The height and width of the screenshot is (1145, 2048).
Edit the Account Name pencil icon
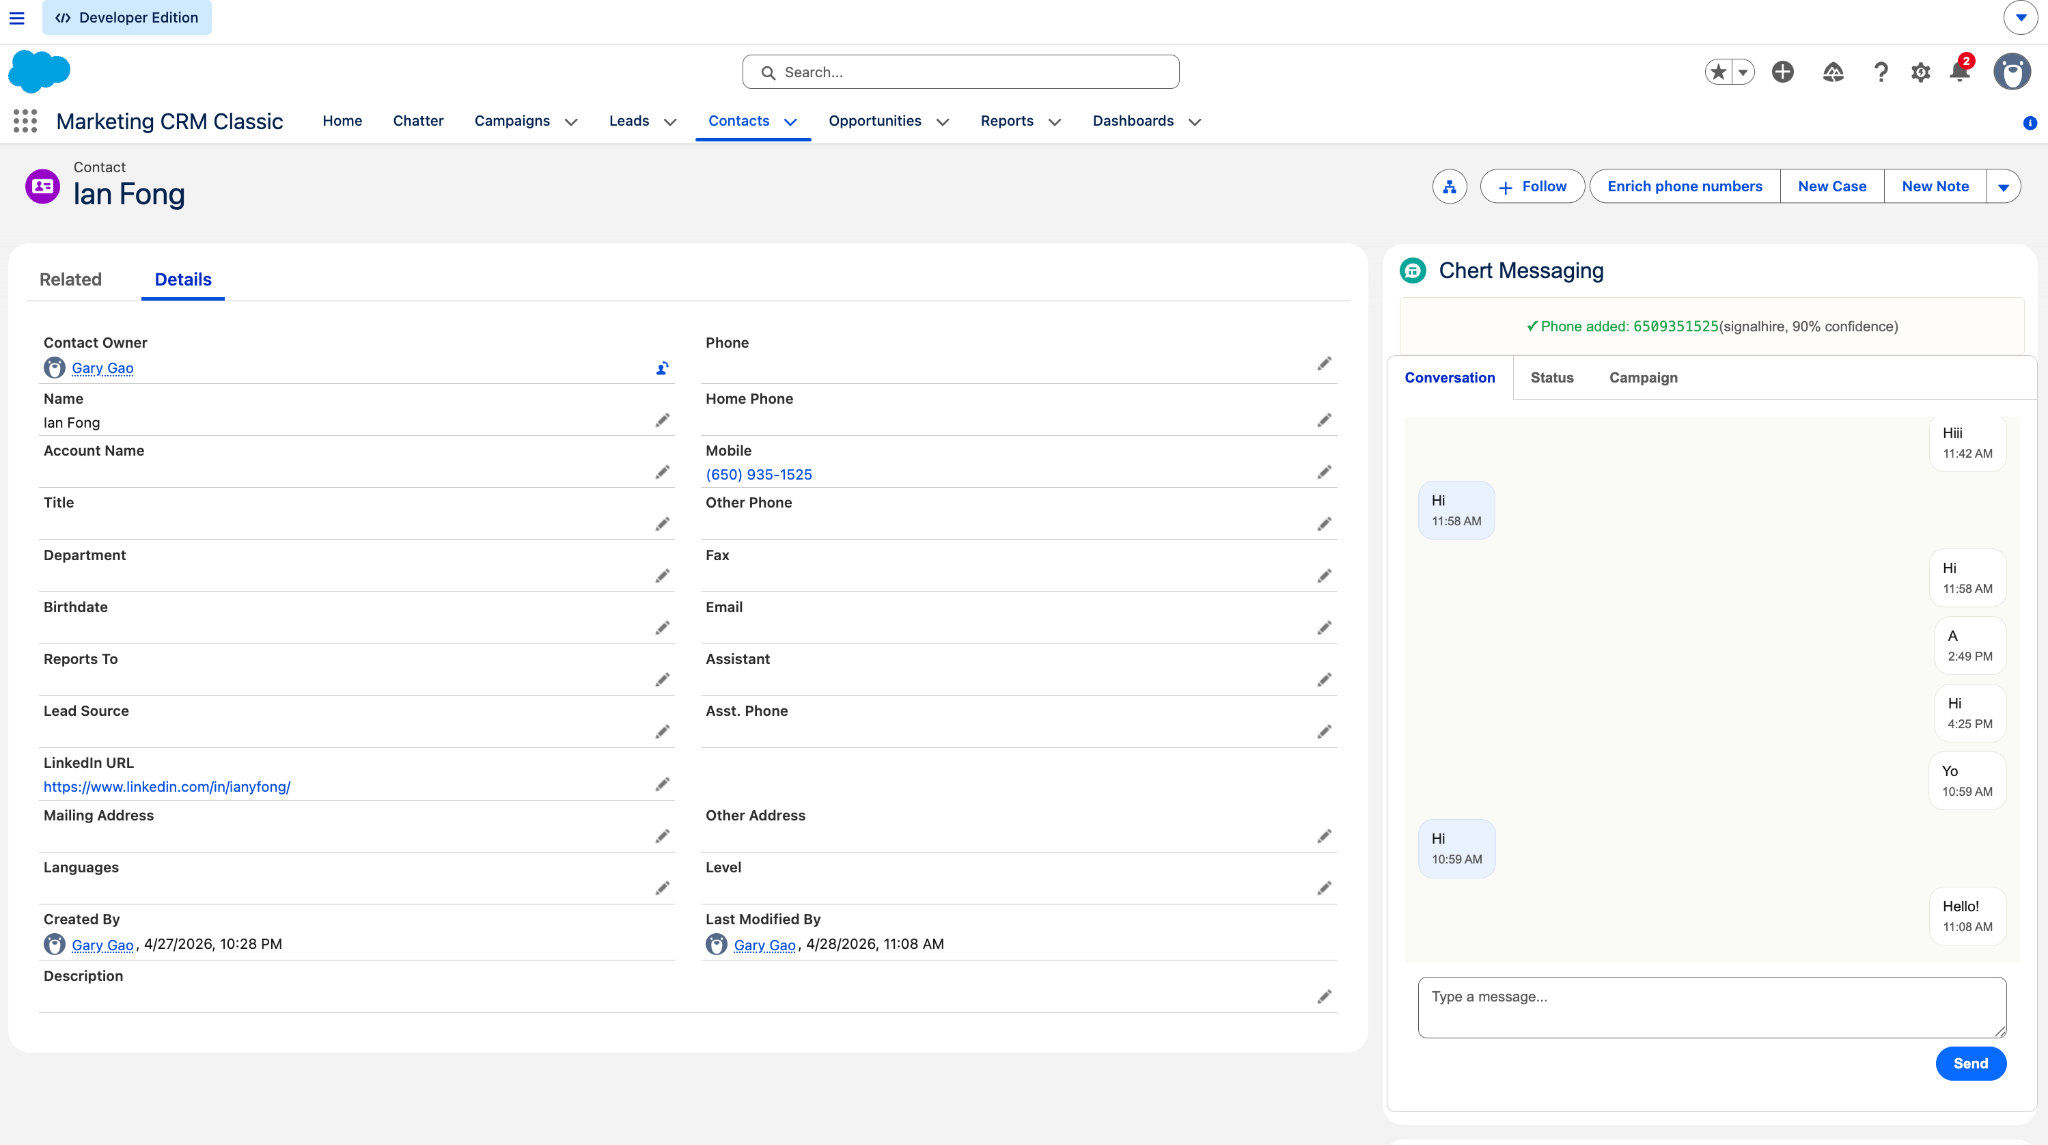[662, 473]
